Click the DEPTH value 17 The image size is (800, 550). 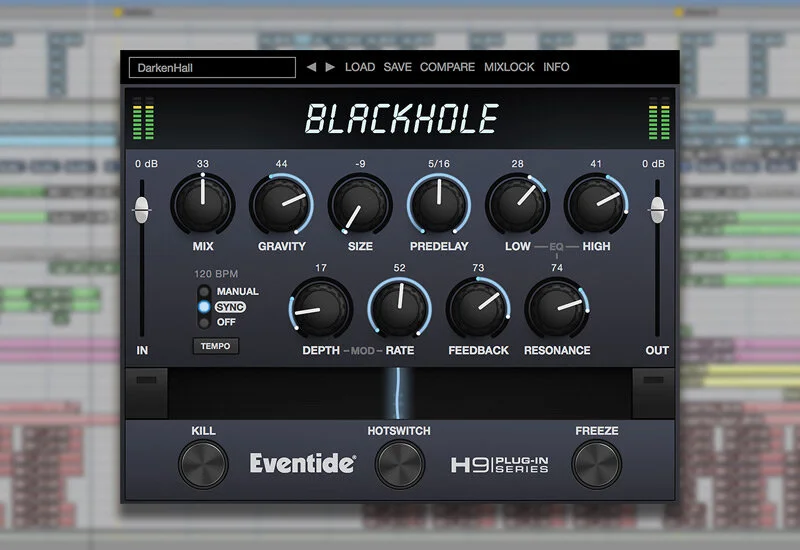tap(320, 268)
